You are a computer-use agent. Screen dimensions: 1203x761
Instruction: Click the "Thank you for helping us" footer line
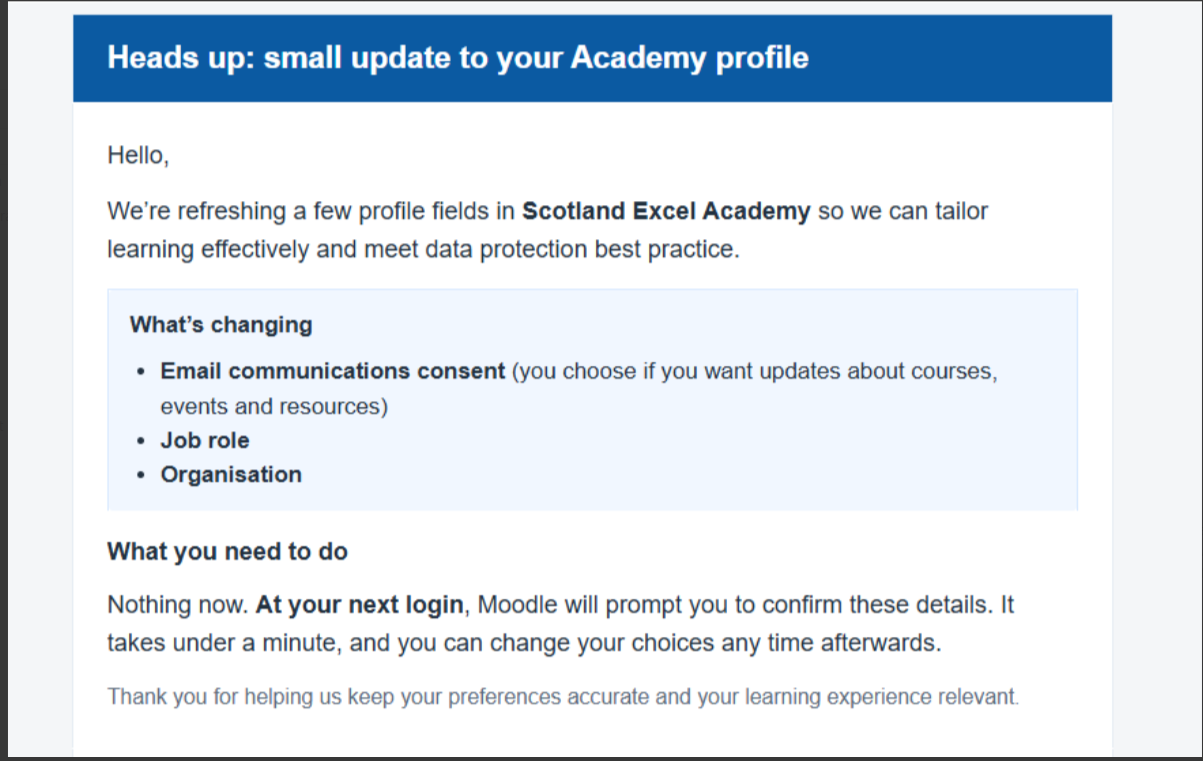tap(563, 696)
